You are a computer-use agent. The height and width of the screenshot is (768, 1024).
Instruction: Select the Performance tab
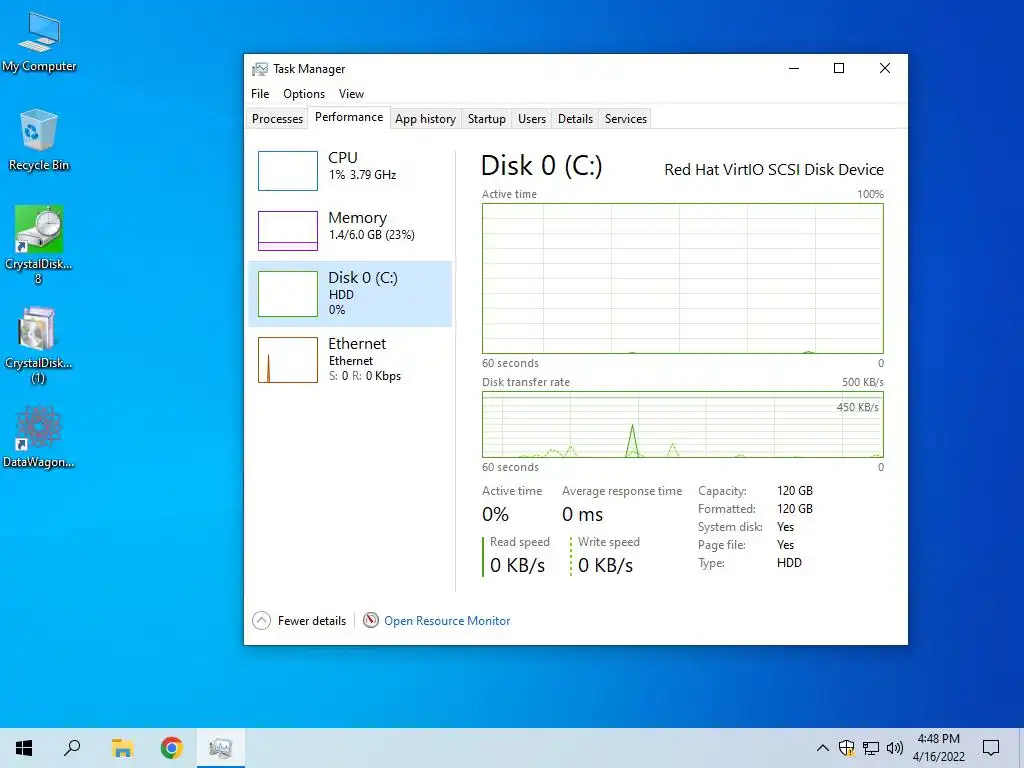349,117
